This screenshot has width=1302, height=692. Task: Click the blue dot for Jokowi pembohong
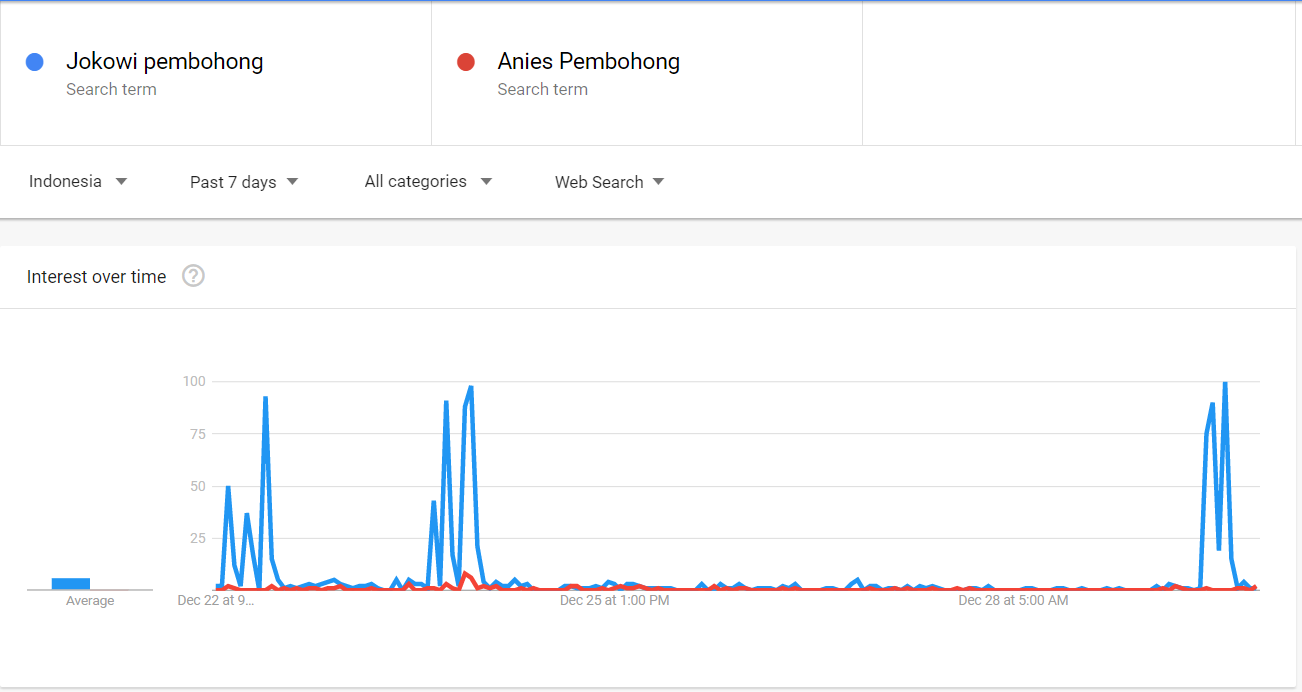[35, 62]
